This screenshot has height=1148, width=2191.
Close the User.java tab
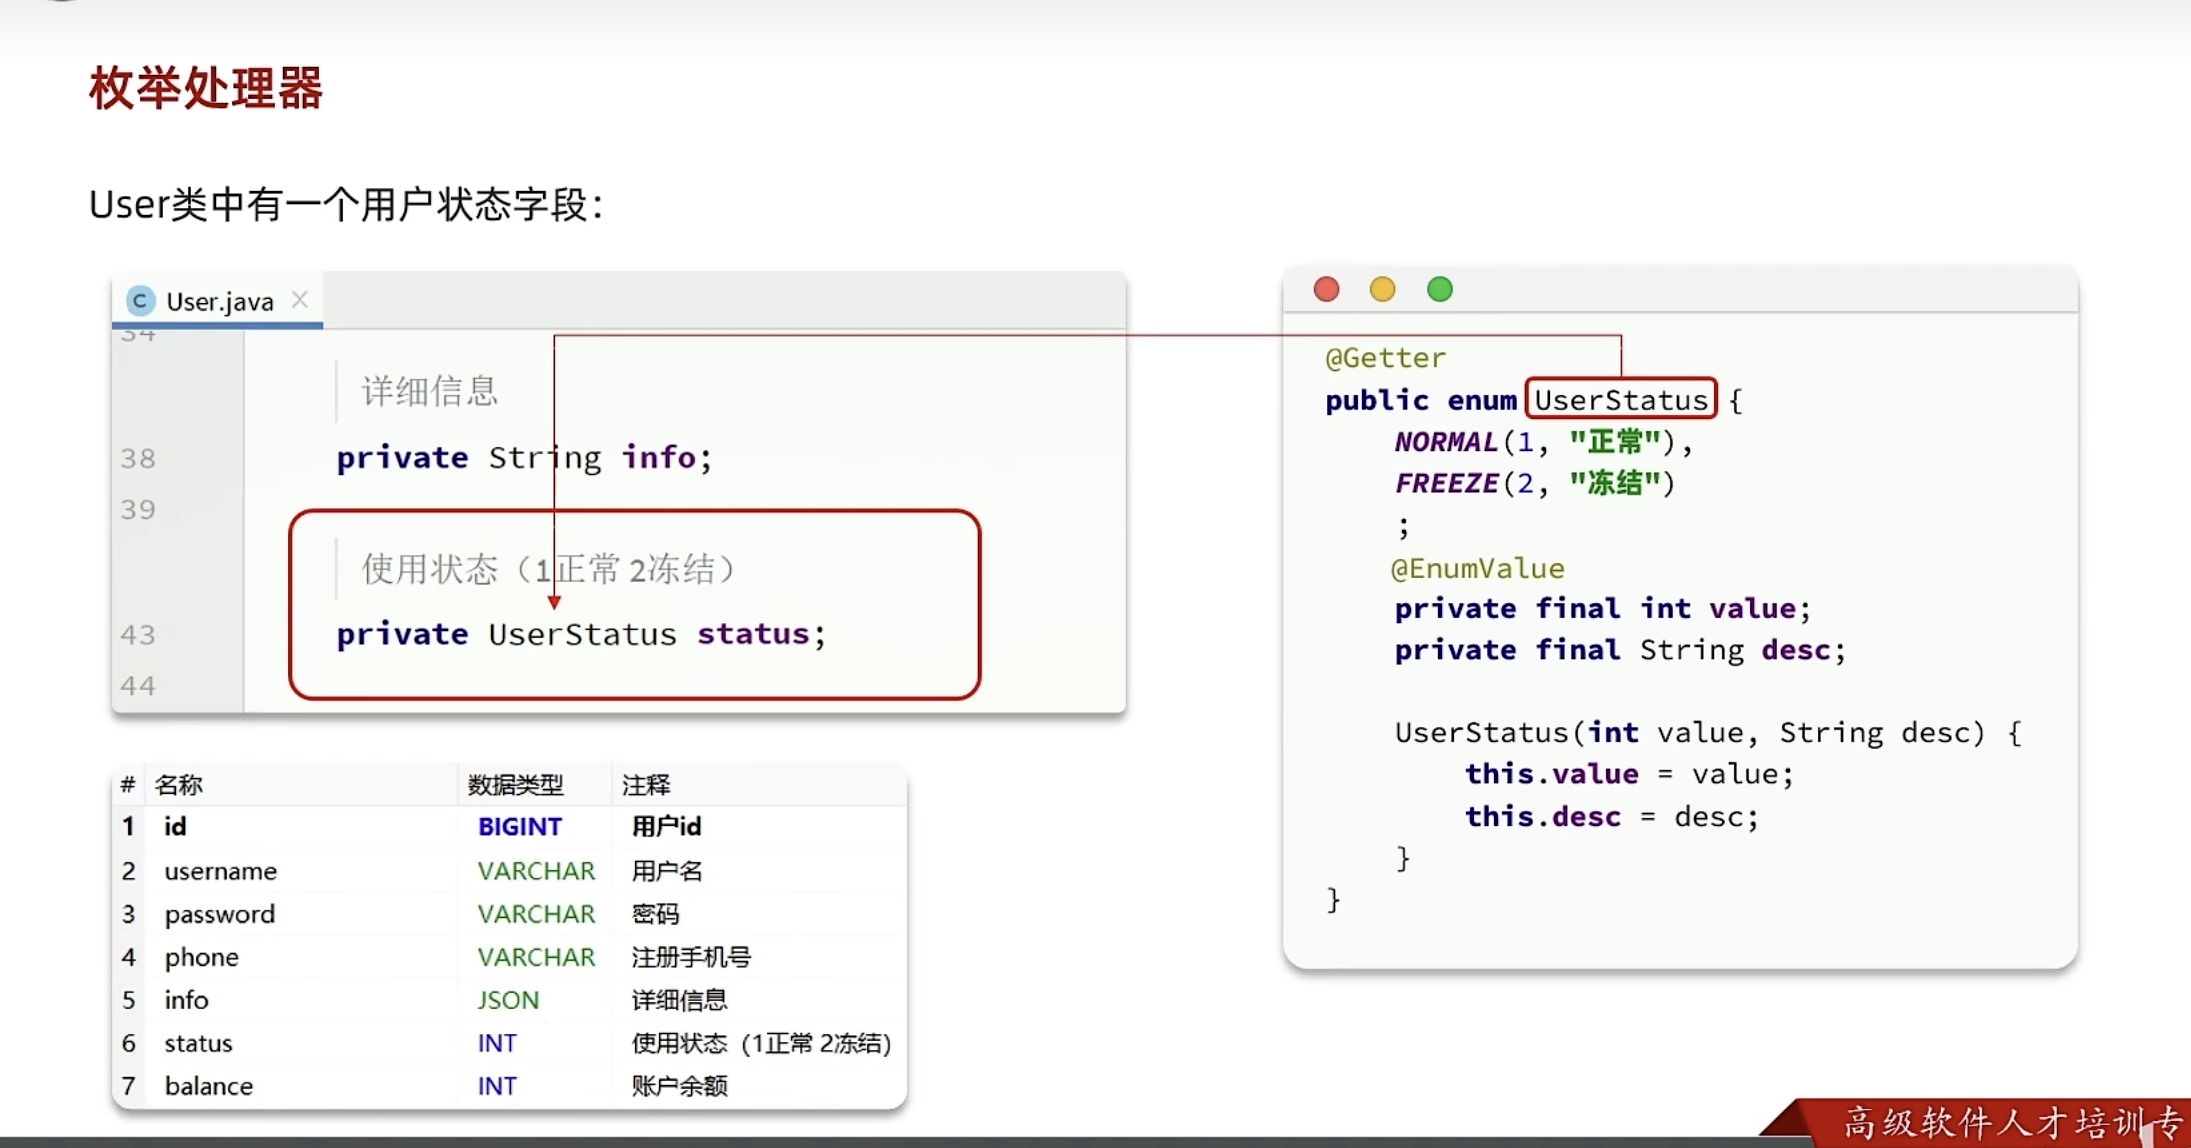[299, 300]
